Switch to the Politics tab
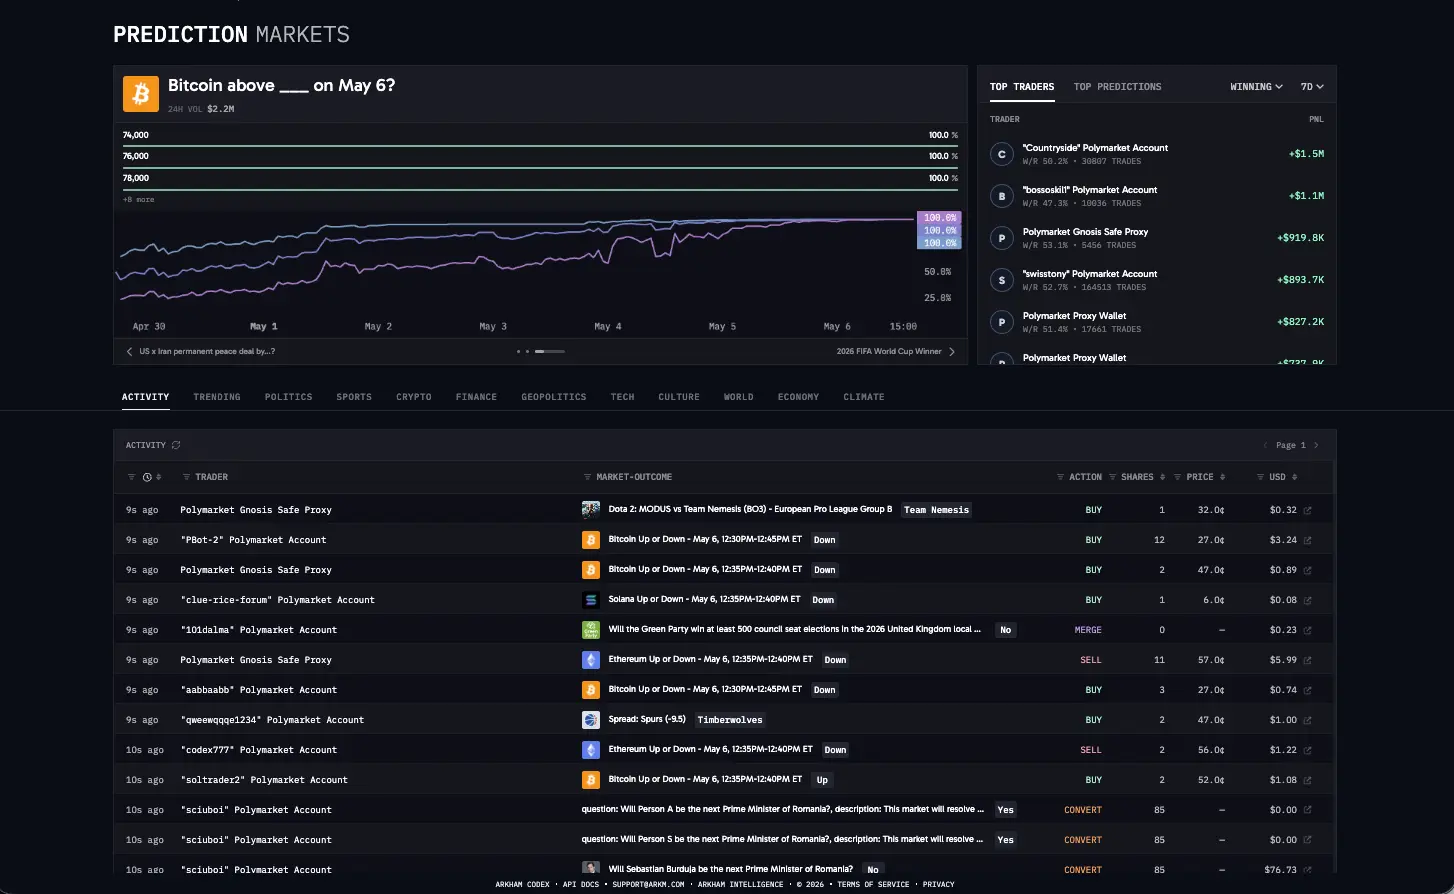 click(x=289, y=397)
